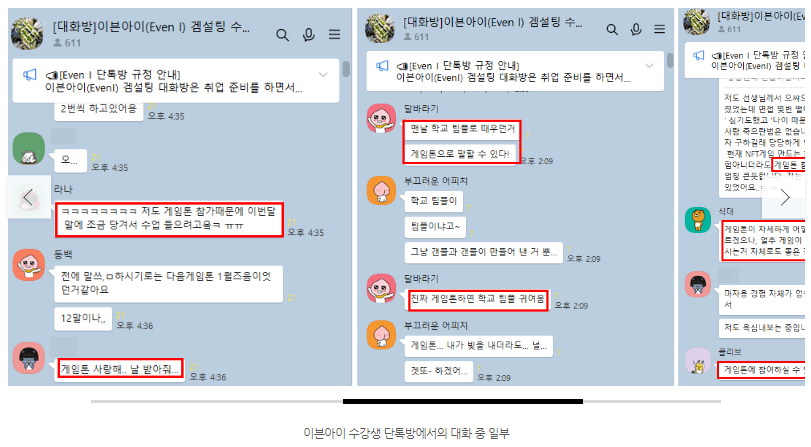Click 식대's green character avatar
The width and height of the screenshot is (811, 447).
coord(698,220)
